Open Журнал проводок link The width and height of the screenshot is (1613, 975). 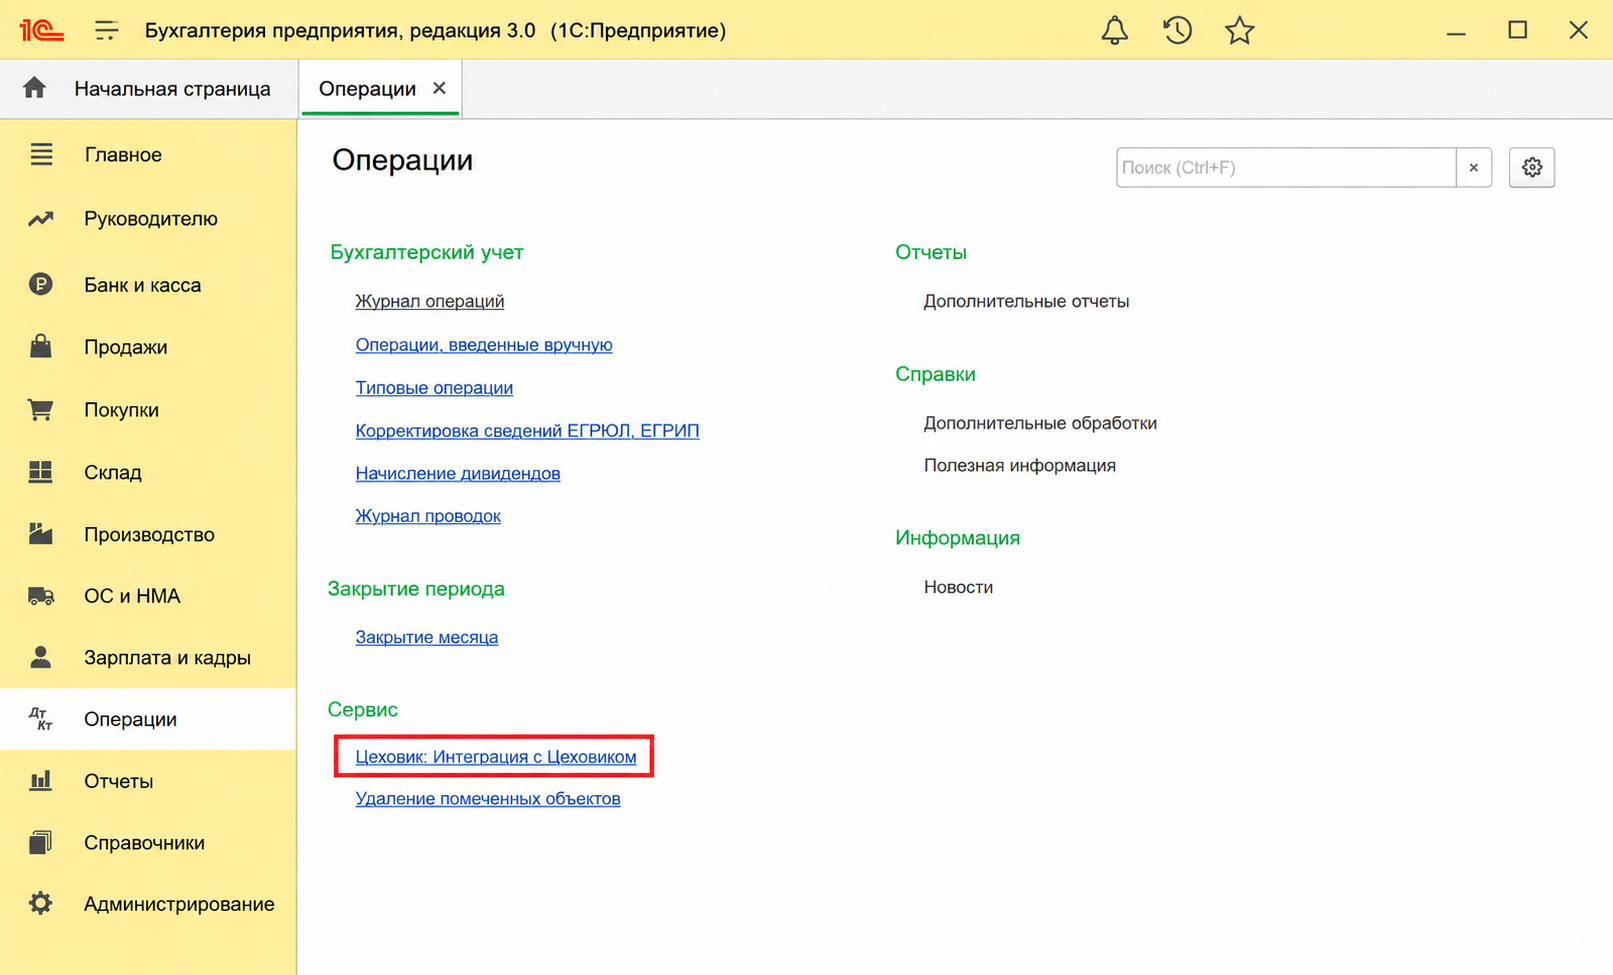point(428,516)
